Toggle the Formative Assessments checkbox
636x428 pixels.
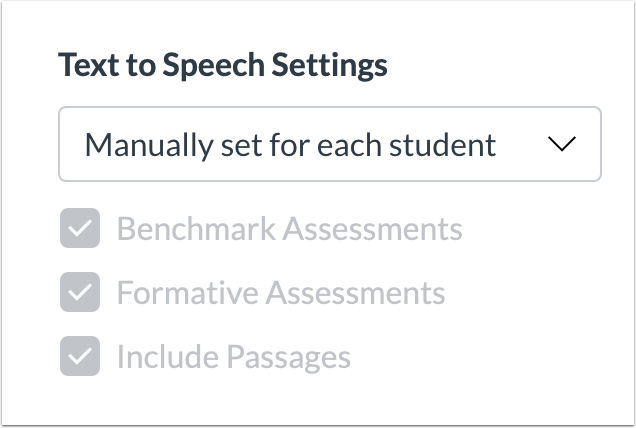point(80,292)
